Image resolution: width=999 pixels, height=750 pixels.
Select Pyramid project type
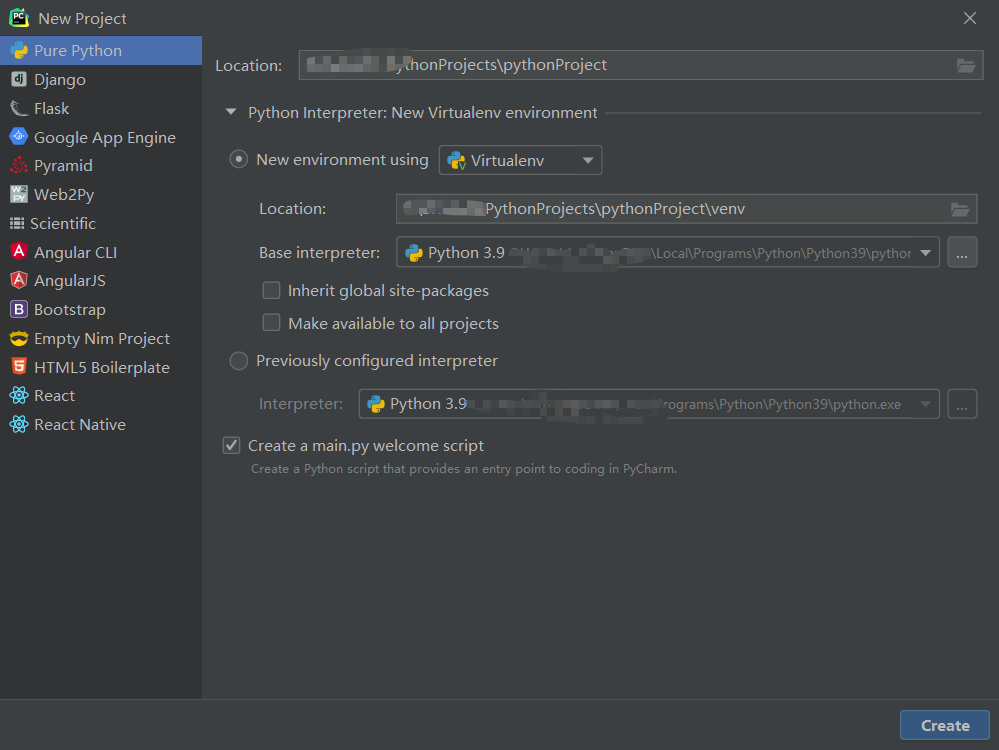point(101,166)
